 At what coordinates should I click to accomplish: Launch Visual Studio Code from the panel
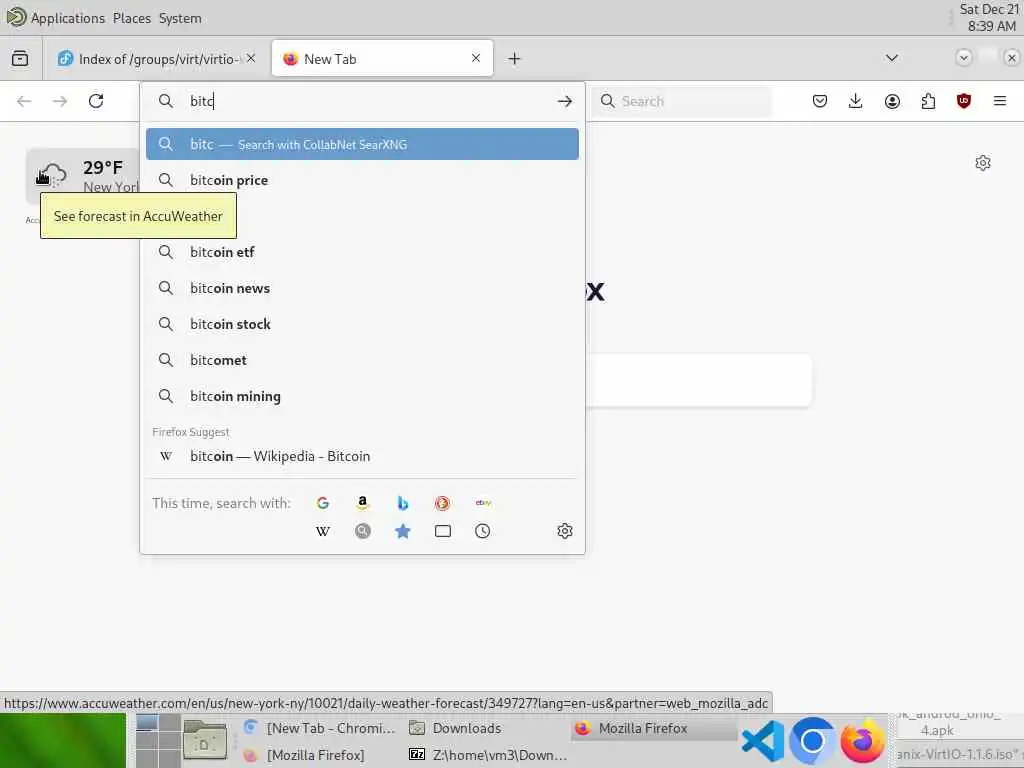tap(763, 741)
